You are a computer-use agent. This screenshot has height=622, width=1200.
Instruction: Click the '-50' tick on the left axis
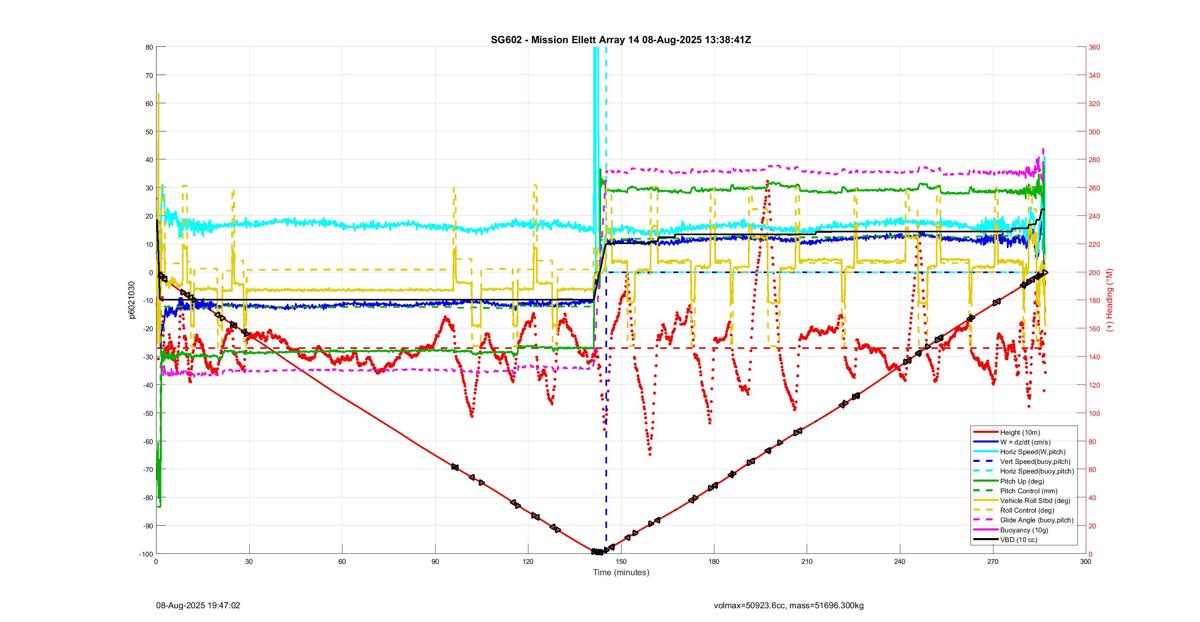tap(147, 413)
